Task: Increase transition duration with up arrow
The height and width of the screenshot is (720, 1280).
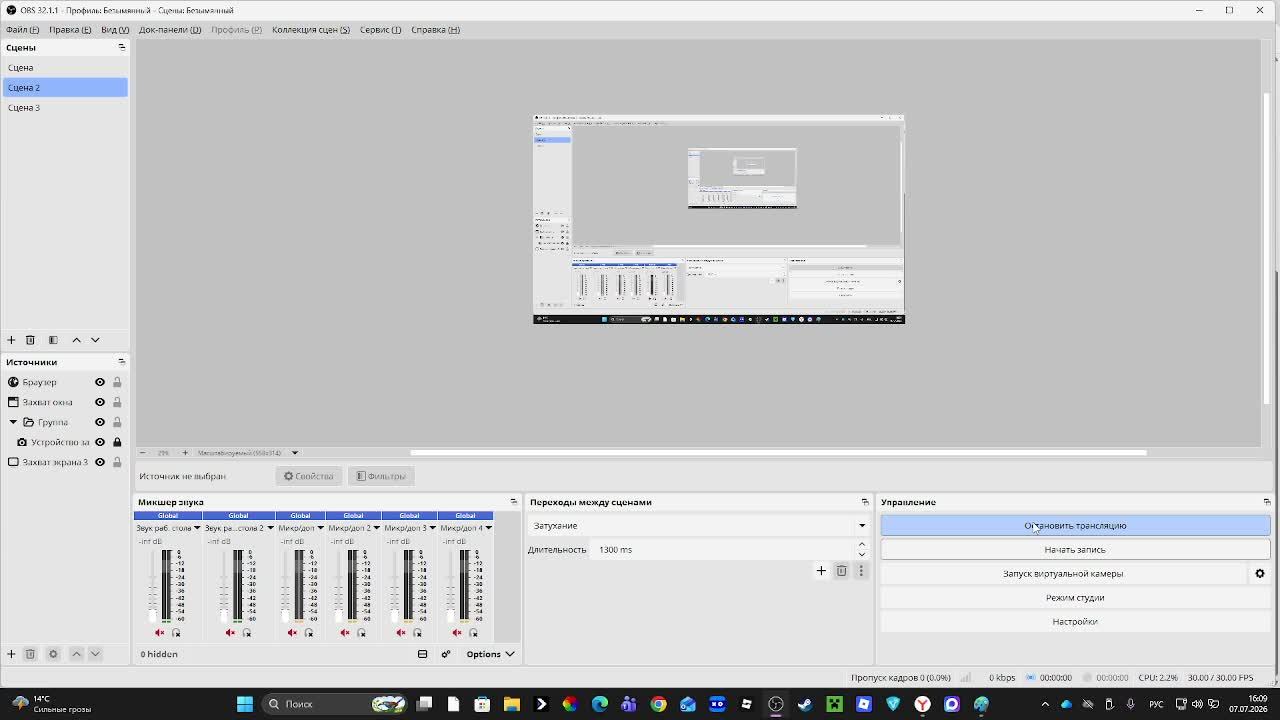Action: tap(862, 545)
